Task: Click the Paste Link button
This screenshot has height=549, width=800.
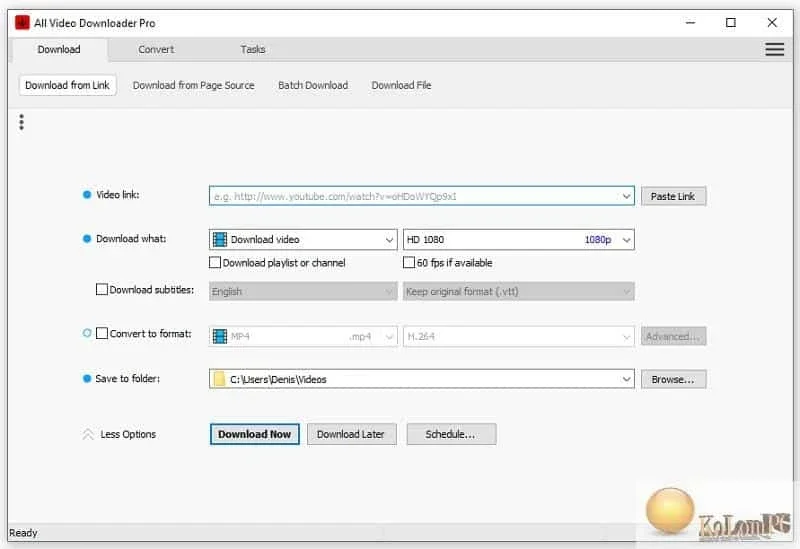Action: [673, 196]
